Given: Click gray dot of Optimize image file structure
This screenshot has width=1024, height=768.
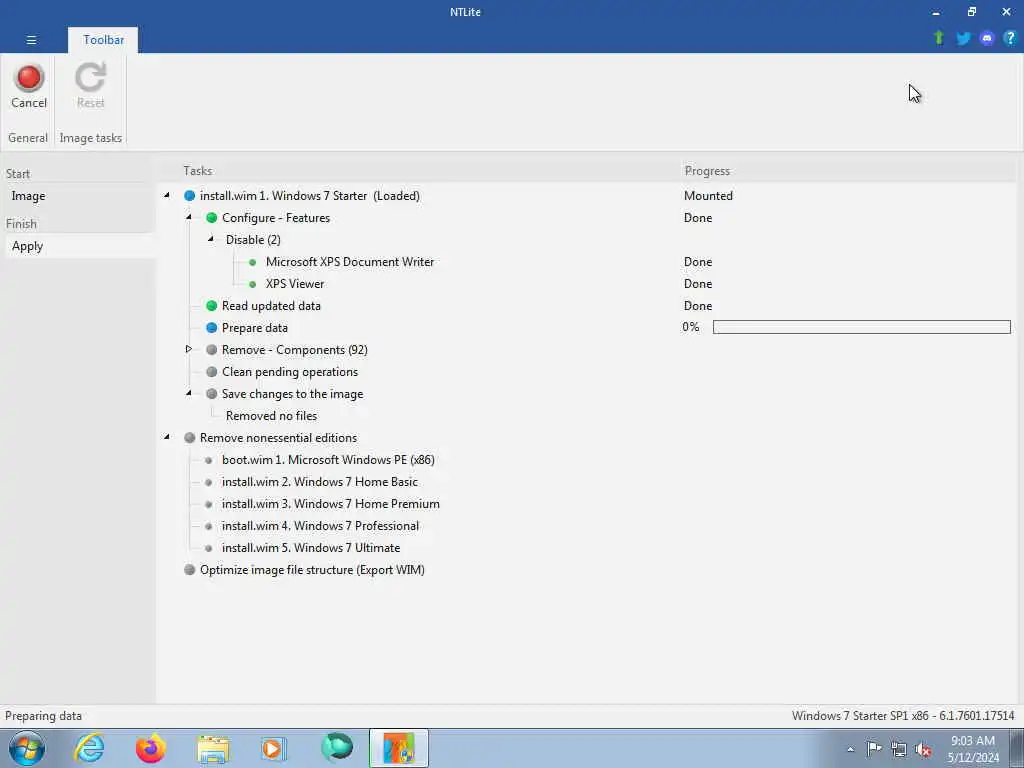Looking at the screenshot, I should click(x=189, y=570).
